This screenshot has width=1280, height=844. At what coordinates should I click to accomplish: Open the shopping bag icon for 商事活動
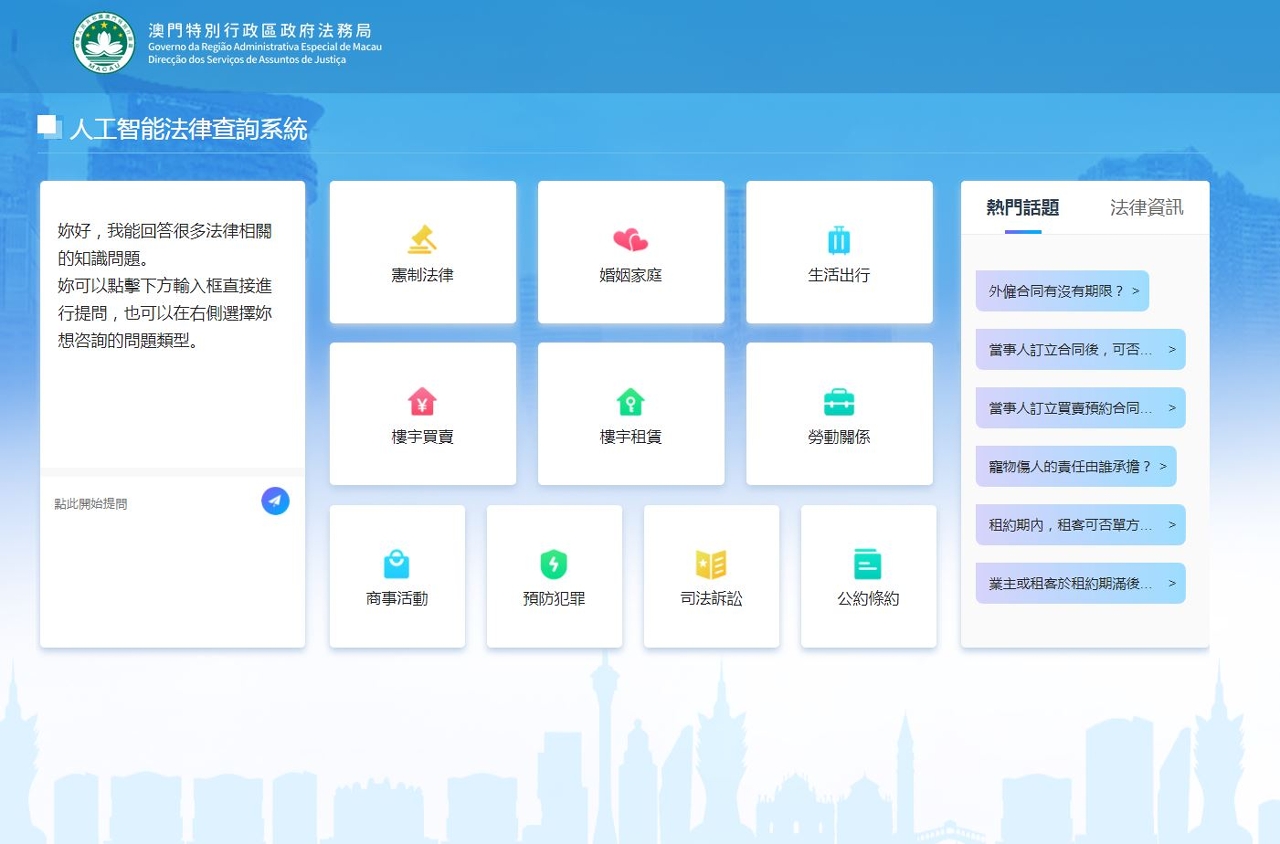[397, 564]
